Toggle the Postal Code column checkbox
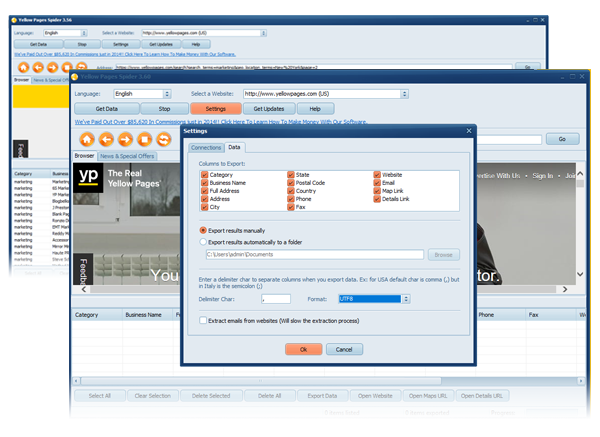 pos(291,183)
